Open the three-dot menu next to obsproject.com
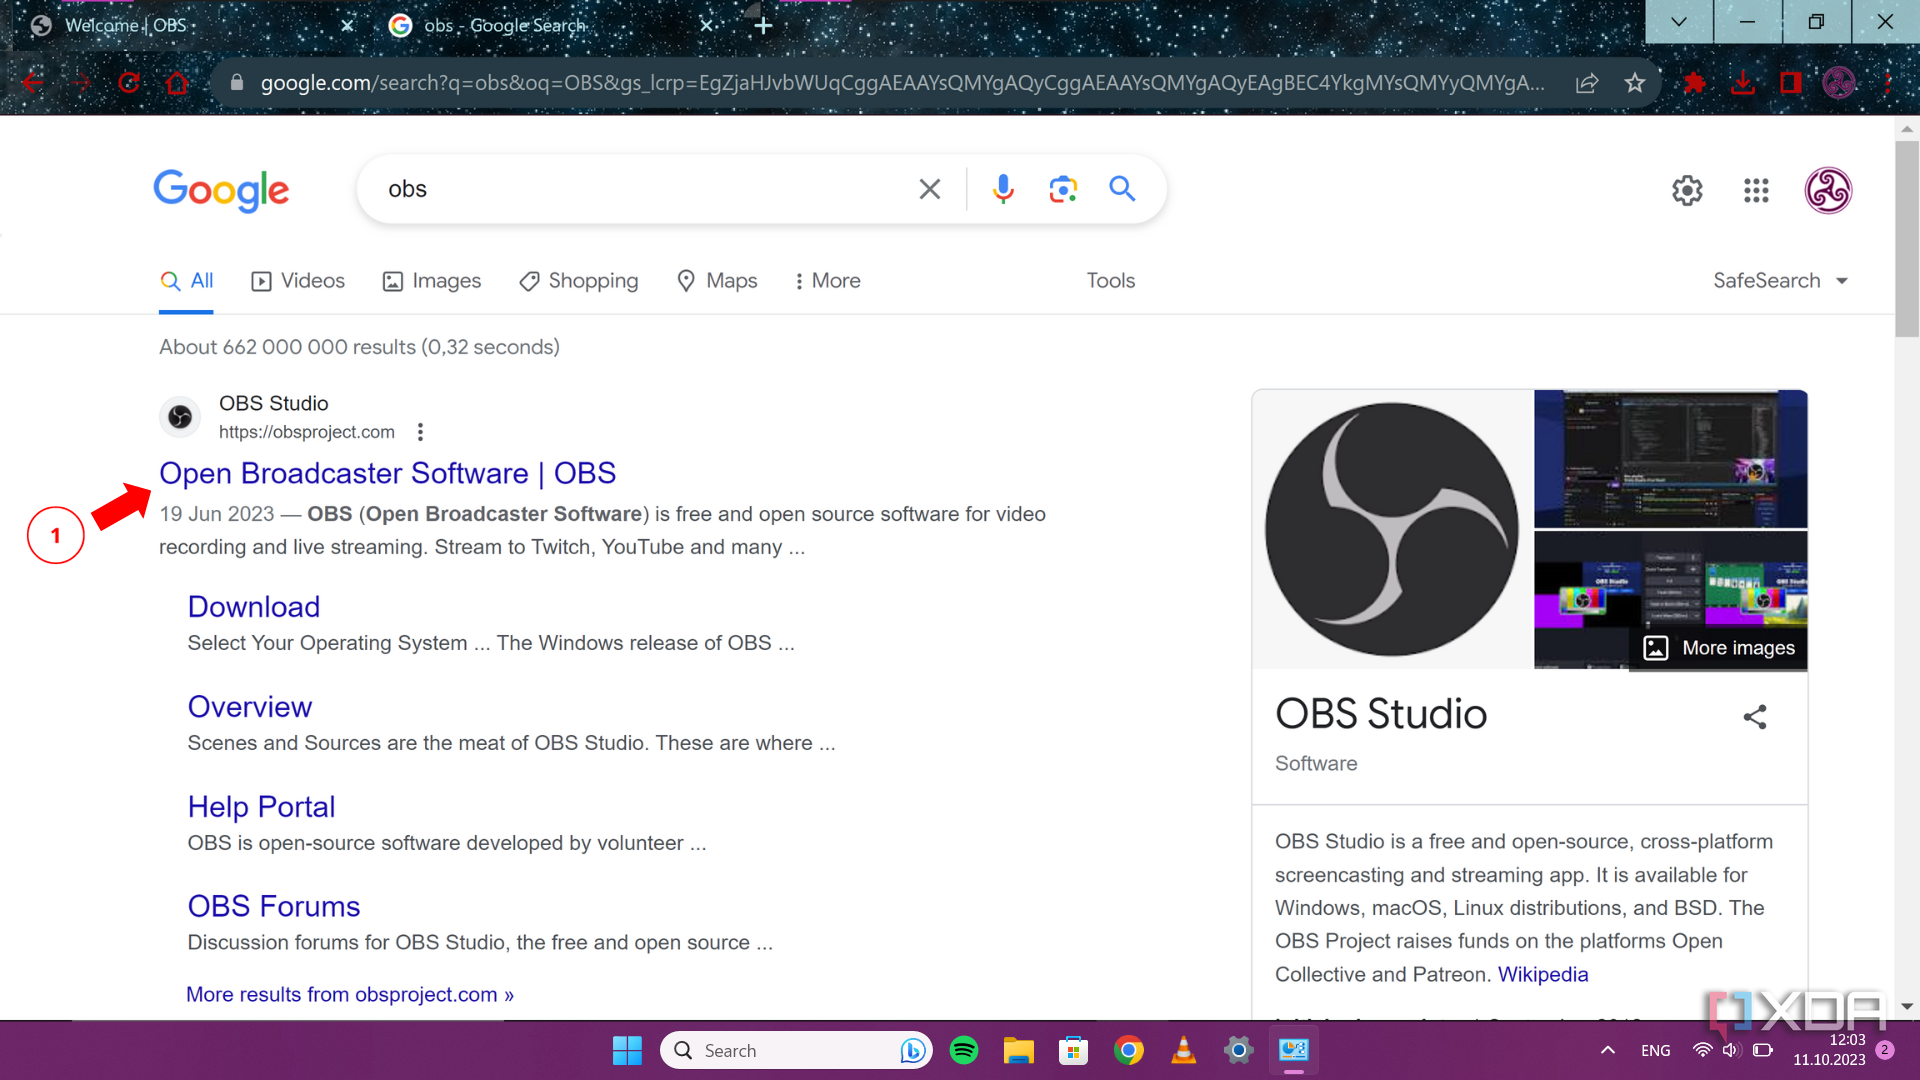This screenshot has height=1080, width=1920. 420,431
